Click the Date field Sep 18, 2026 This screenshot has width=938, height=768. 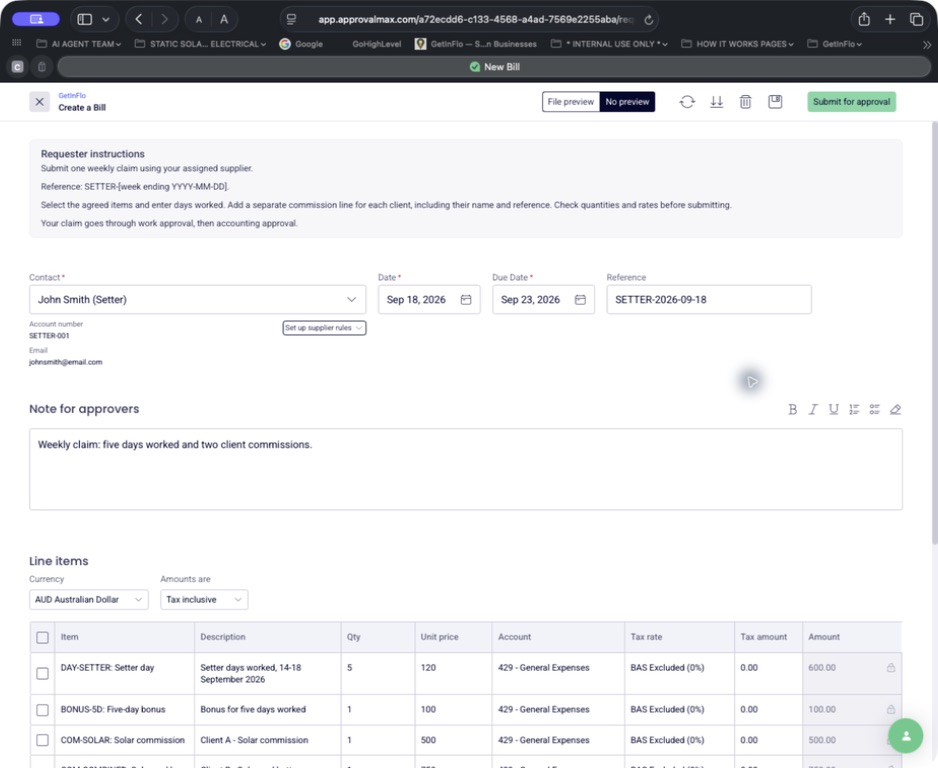(429, 300)
